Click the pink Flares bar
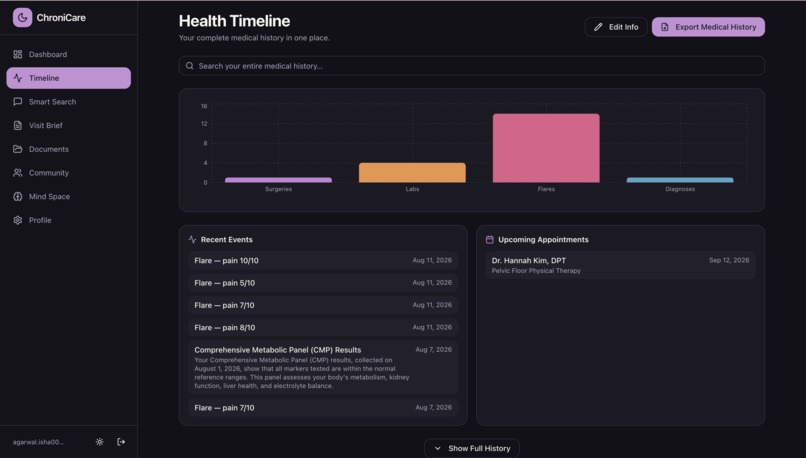 tap(546, 148)
